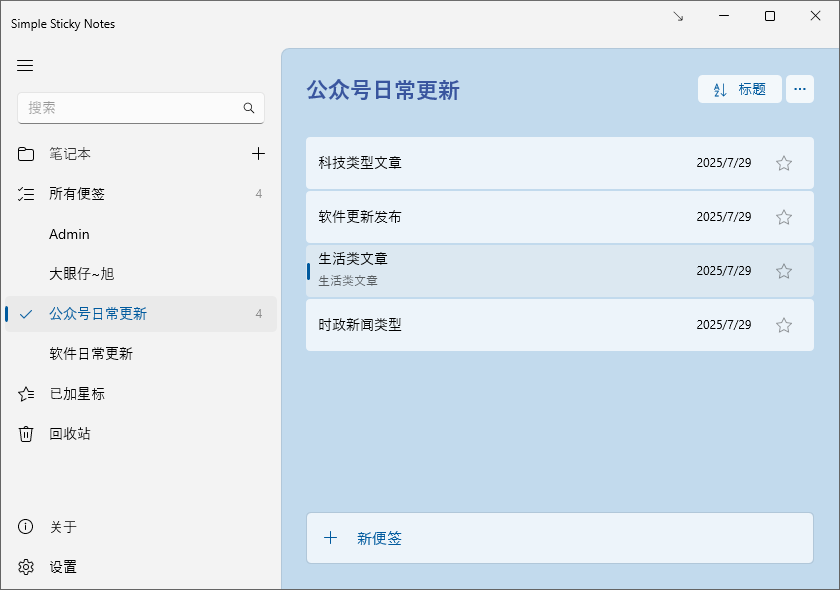Open the 标题 sort dropdown
Image resolution: width=840 pixels, height=590 pixels.
pyautogui.click(x=739, y=88)
